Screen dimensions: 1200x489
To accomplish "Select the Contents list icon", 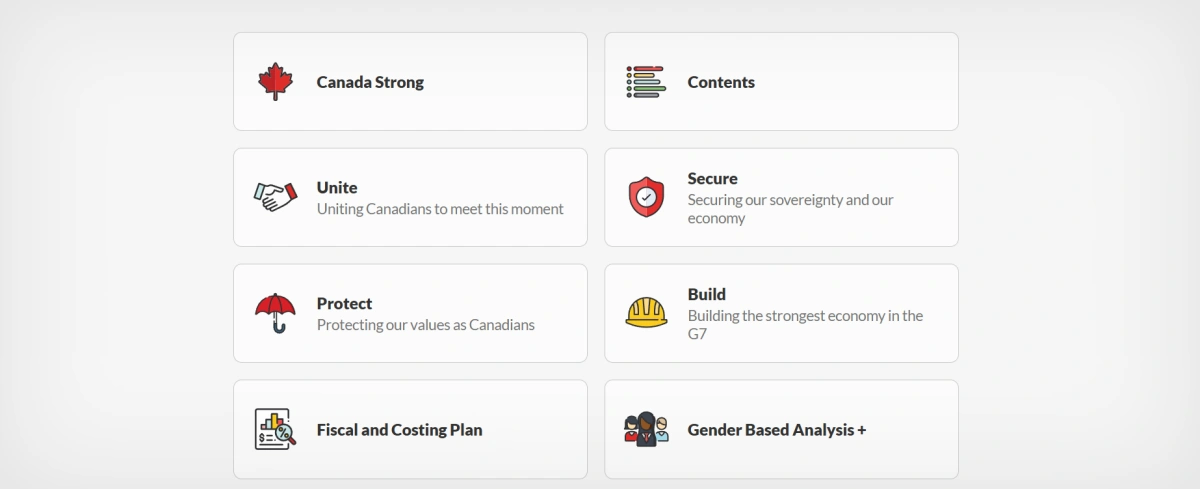I will [x=646, y=82].
